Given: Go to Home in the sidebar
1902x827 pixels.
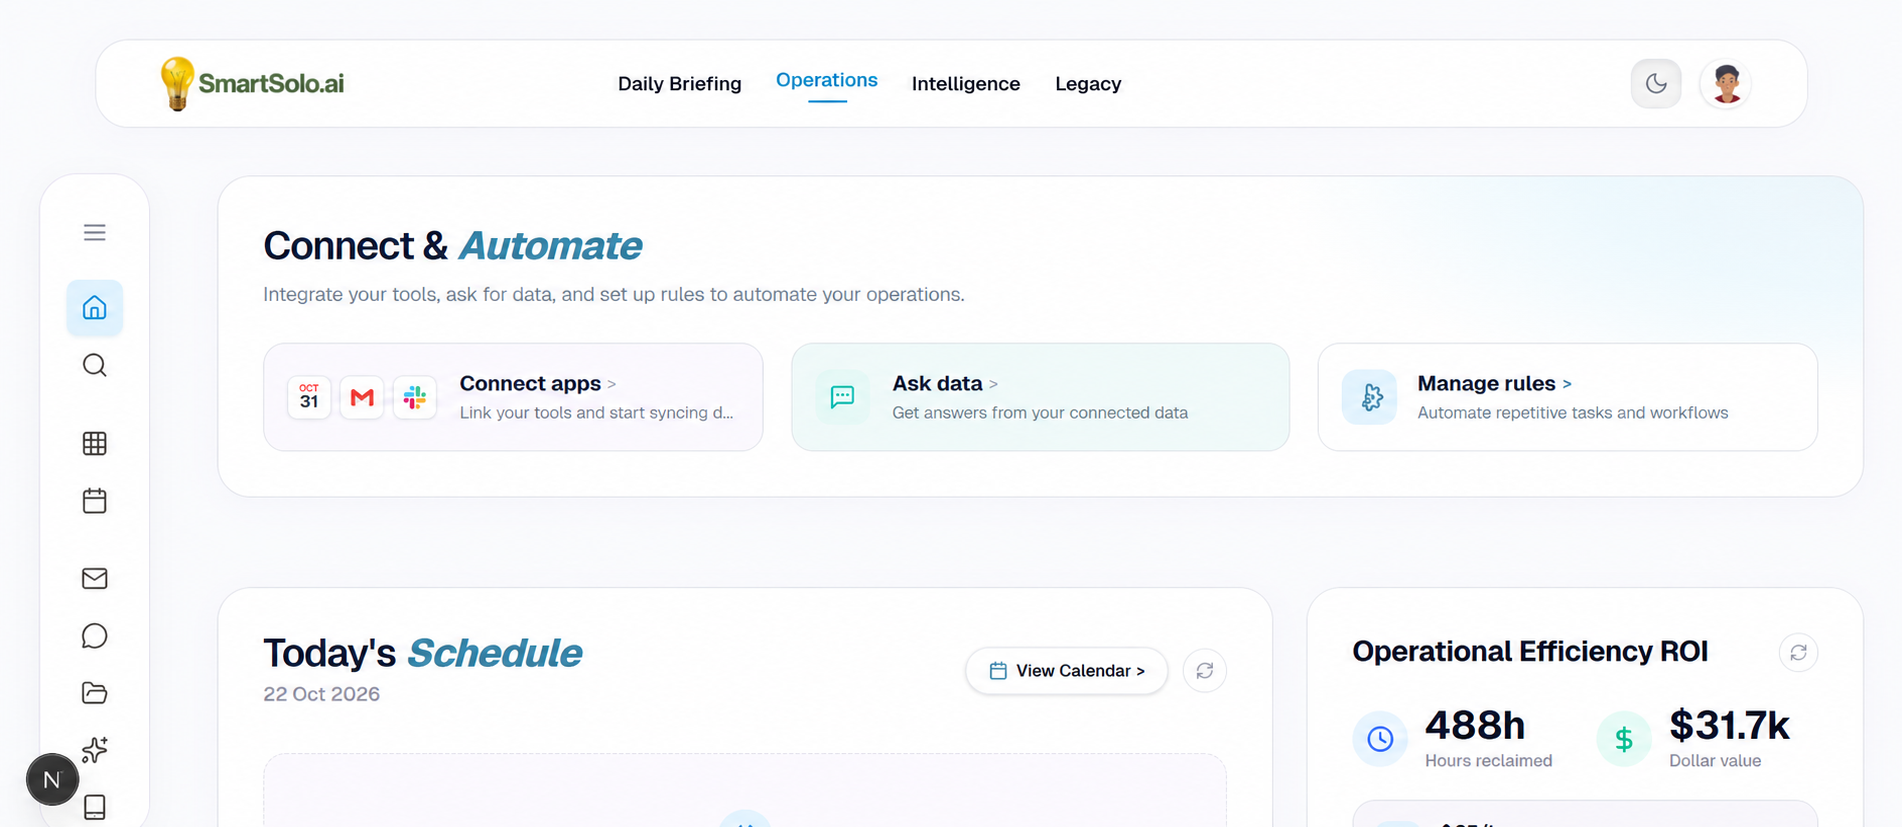Looking at the screenshot, I should point(94,307).
